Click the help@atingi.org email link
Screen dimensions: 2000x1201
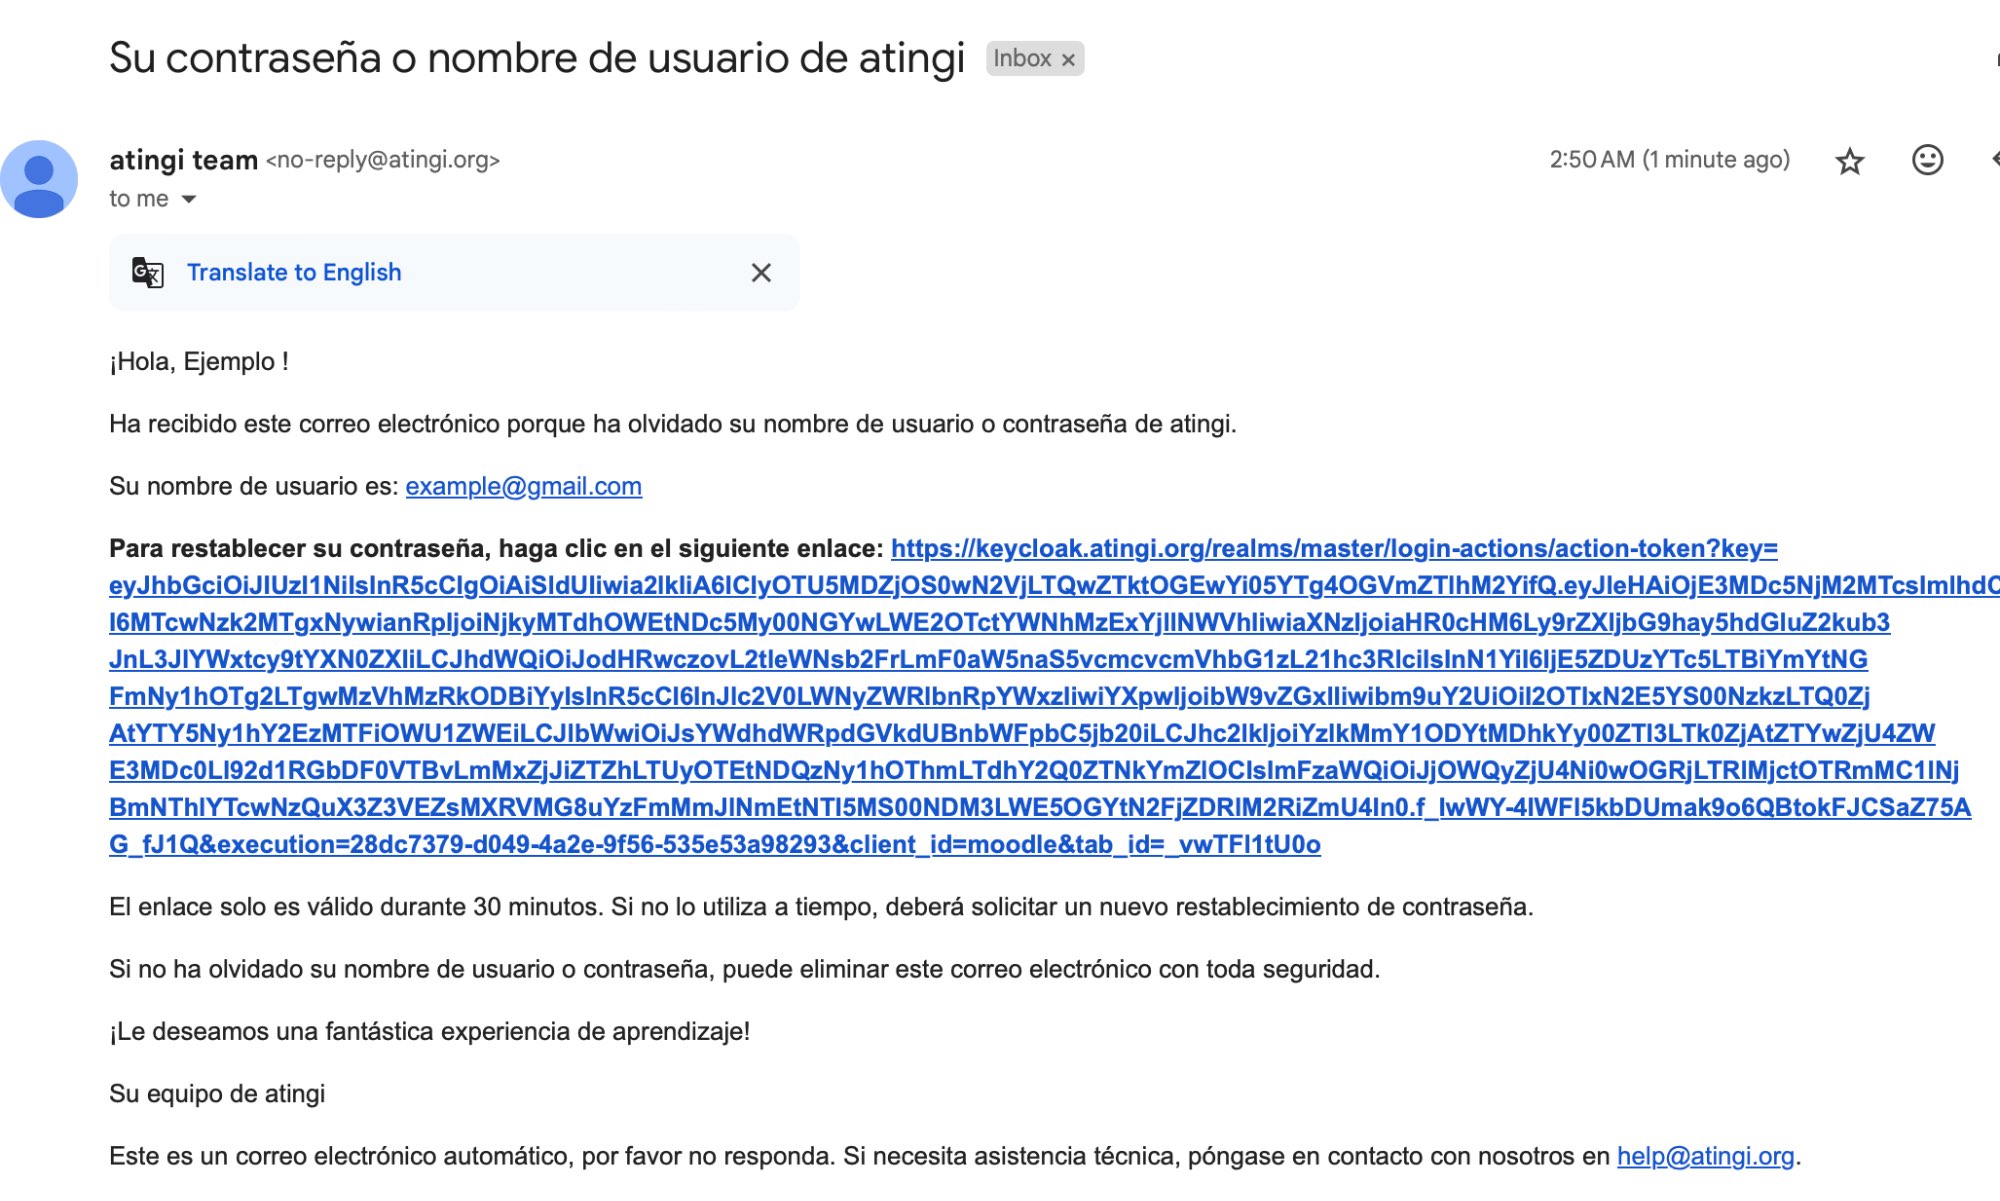pyautogui.click(x=1705, y=1156)
